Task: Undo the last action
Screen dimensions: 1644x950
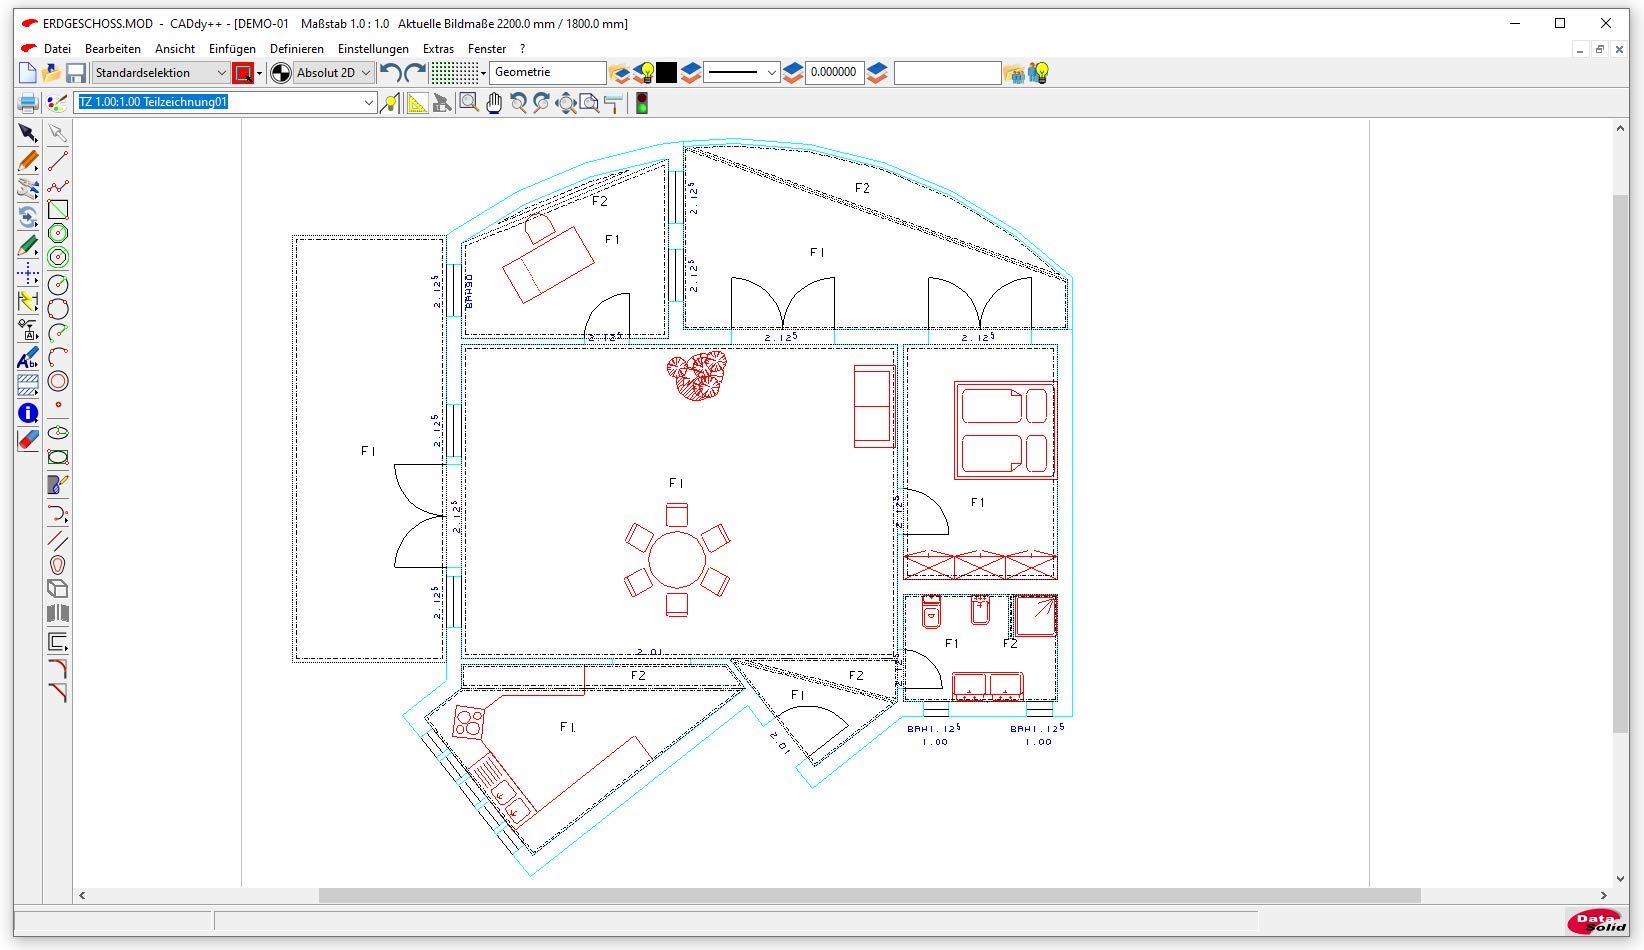Action: (x=391, y=73)
